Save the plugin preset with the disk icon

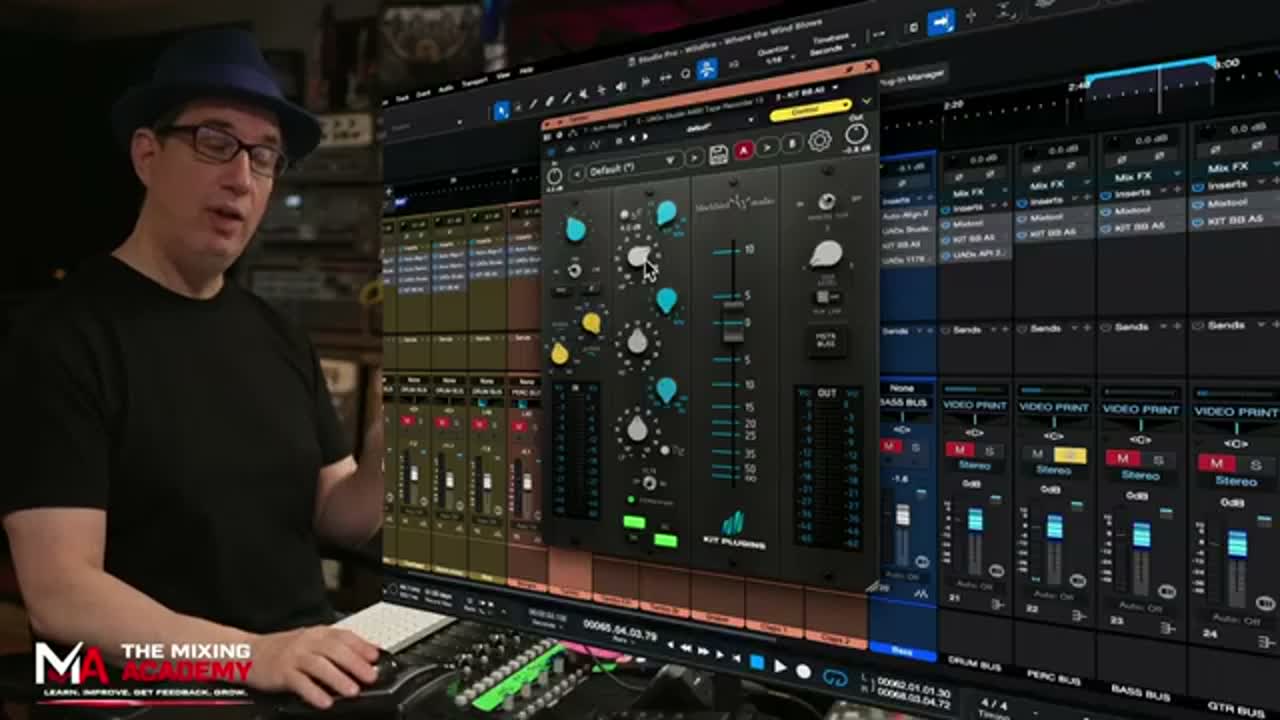(718, 153)
